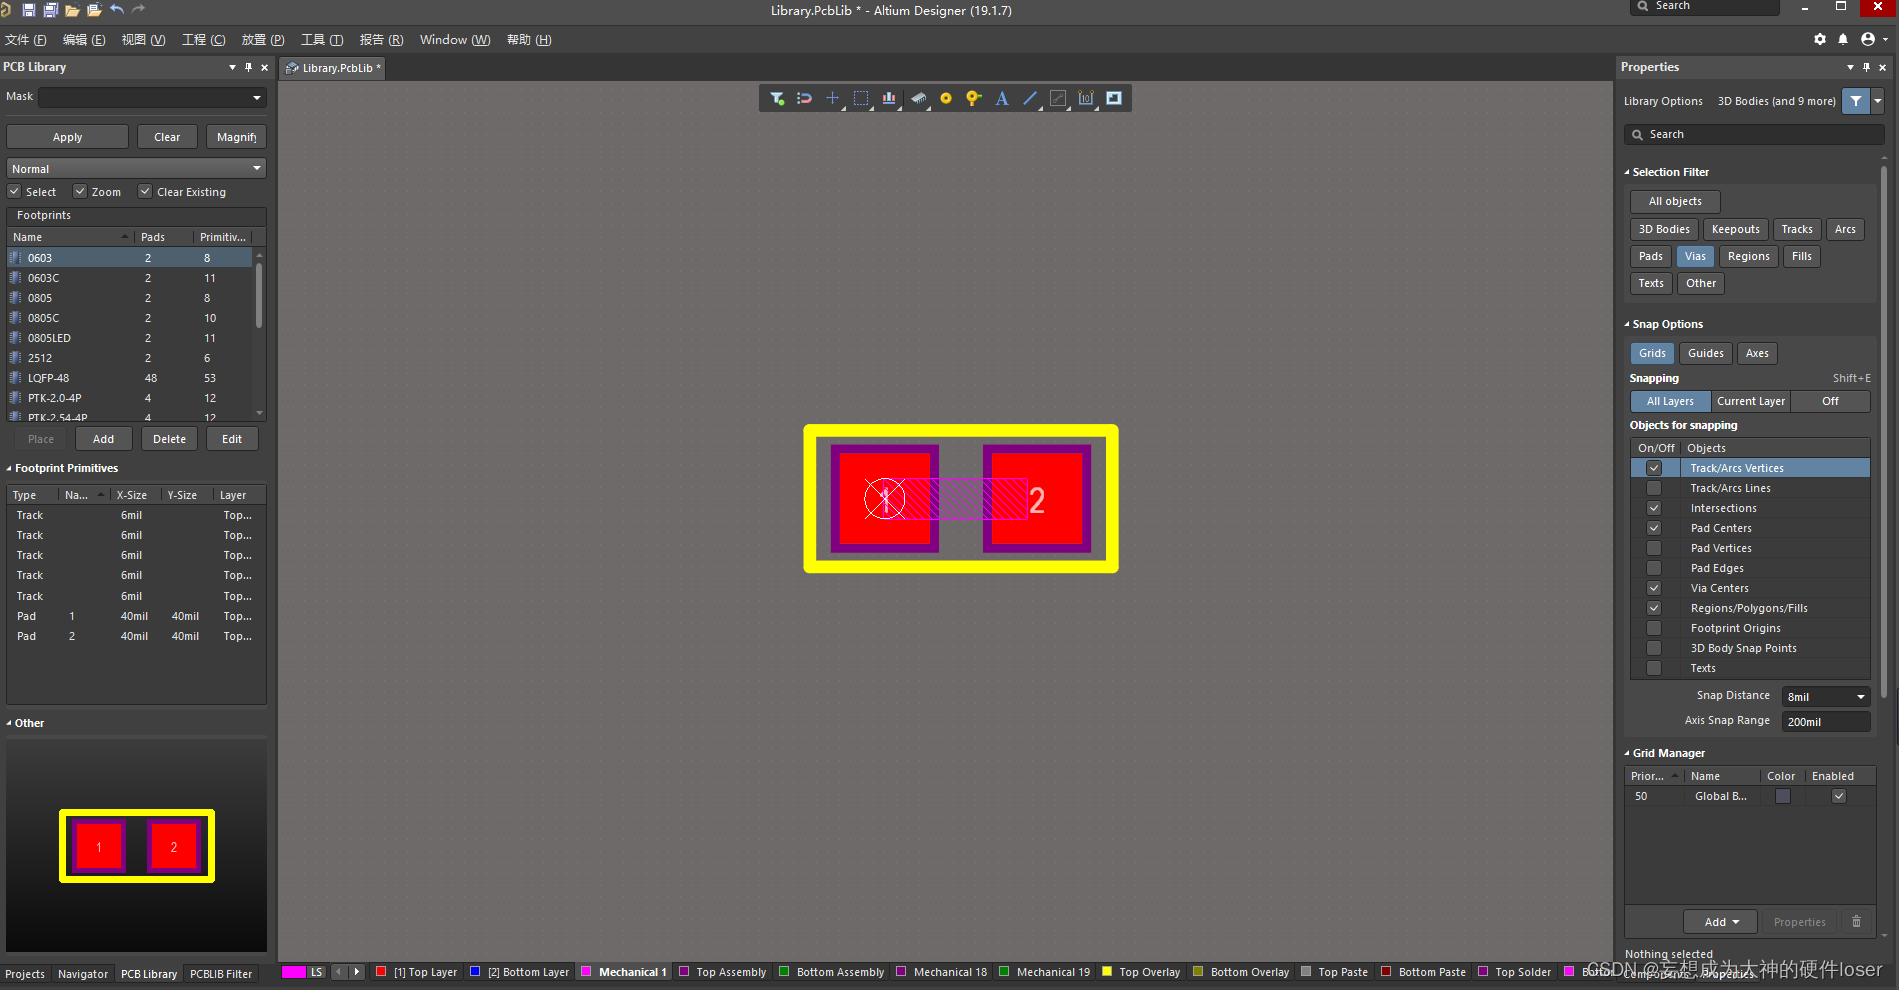
Task: Select the place via tool
Action: (x=974, y=98)
